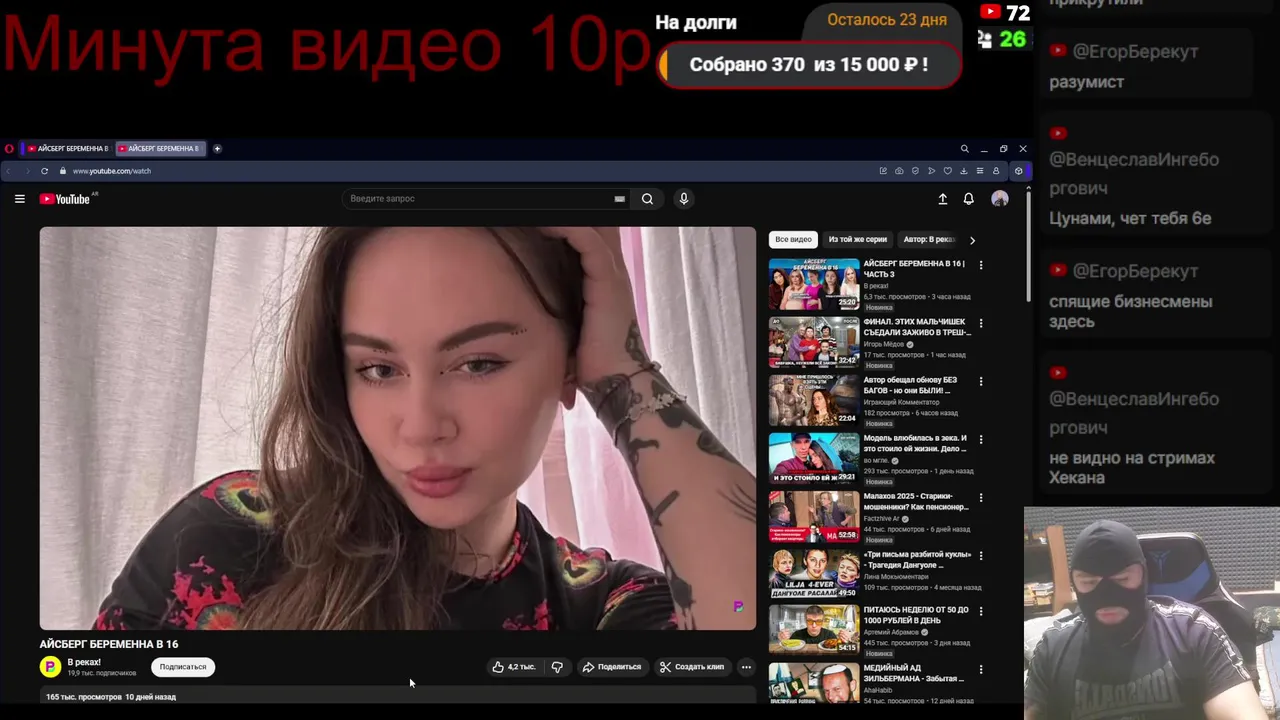This screenshot has height=720, width=1280.
Task: Add a new browser tab
Action: point(217,149)
